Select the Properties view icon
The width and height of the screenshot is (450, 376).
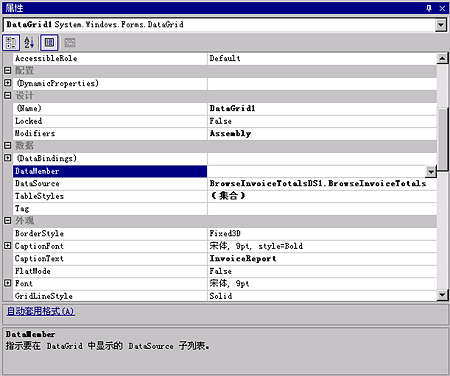pos(49,43)
